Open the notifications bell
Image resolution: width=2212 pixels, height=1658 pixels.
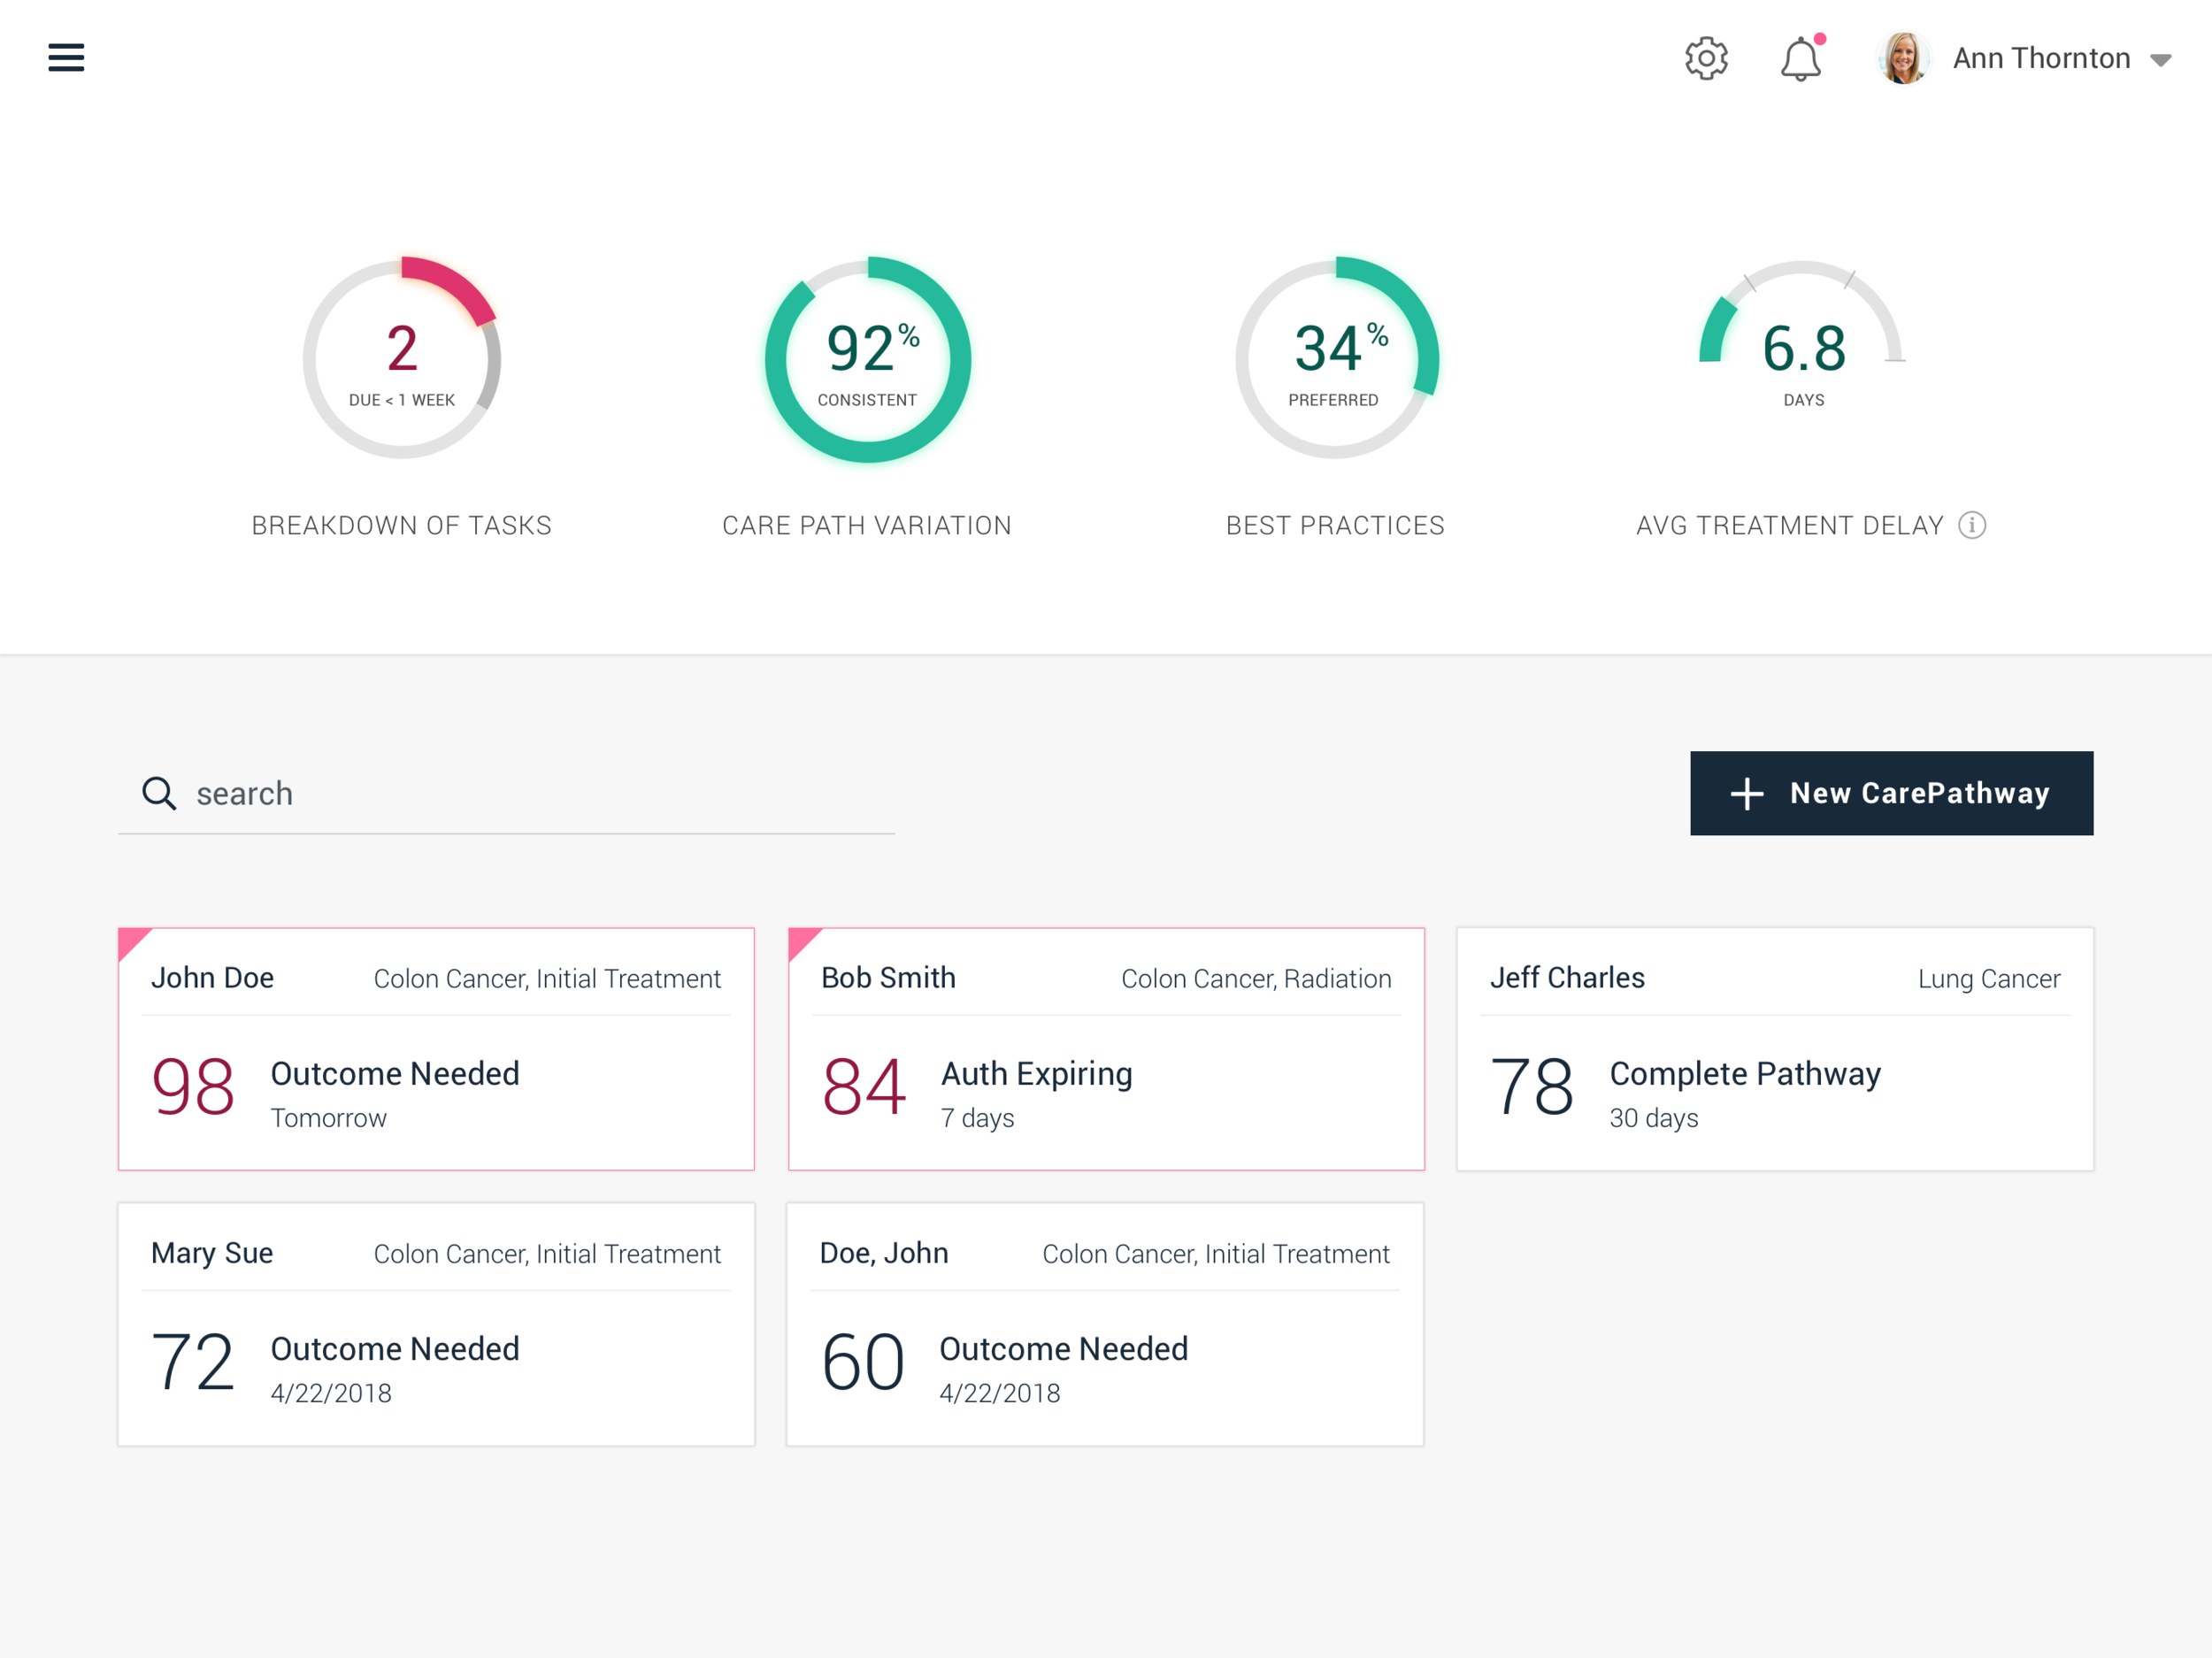[1801, 58]
